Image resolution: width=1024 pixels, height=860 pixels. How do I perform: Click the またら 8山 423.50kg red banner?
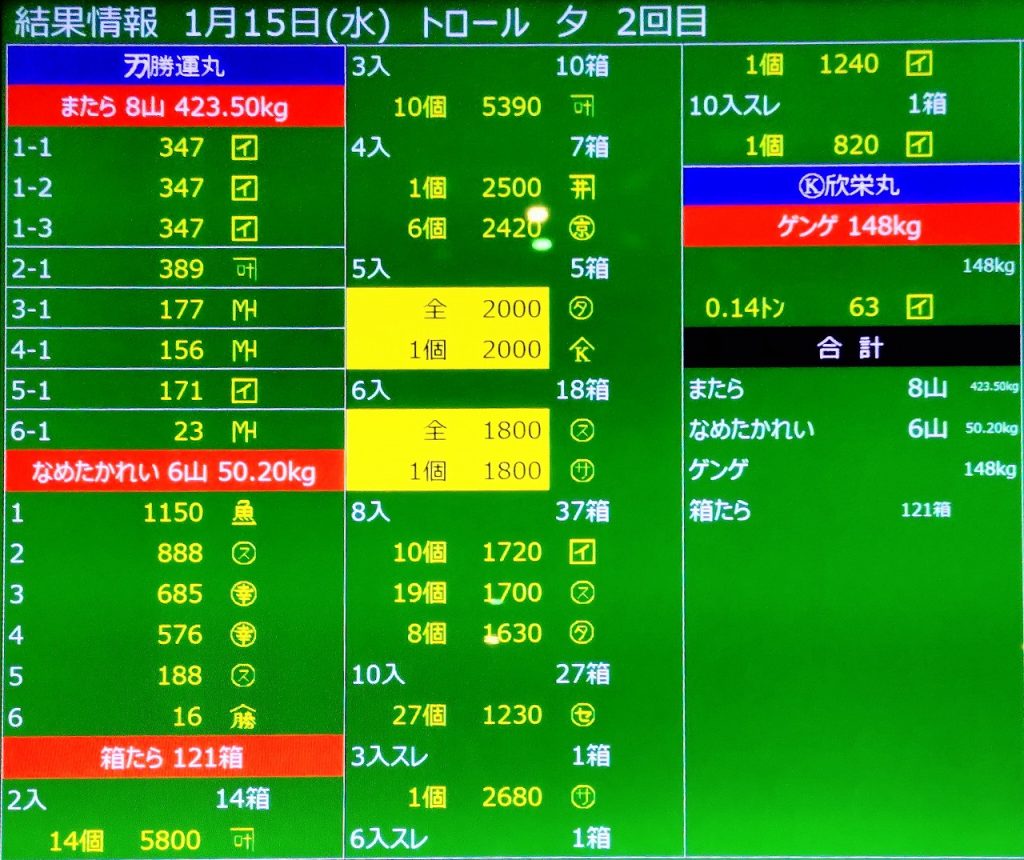(175, 107)
